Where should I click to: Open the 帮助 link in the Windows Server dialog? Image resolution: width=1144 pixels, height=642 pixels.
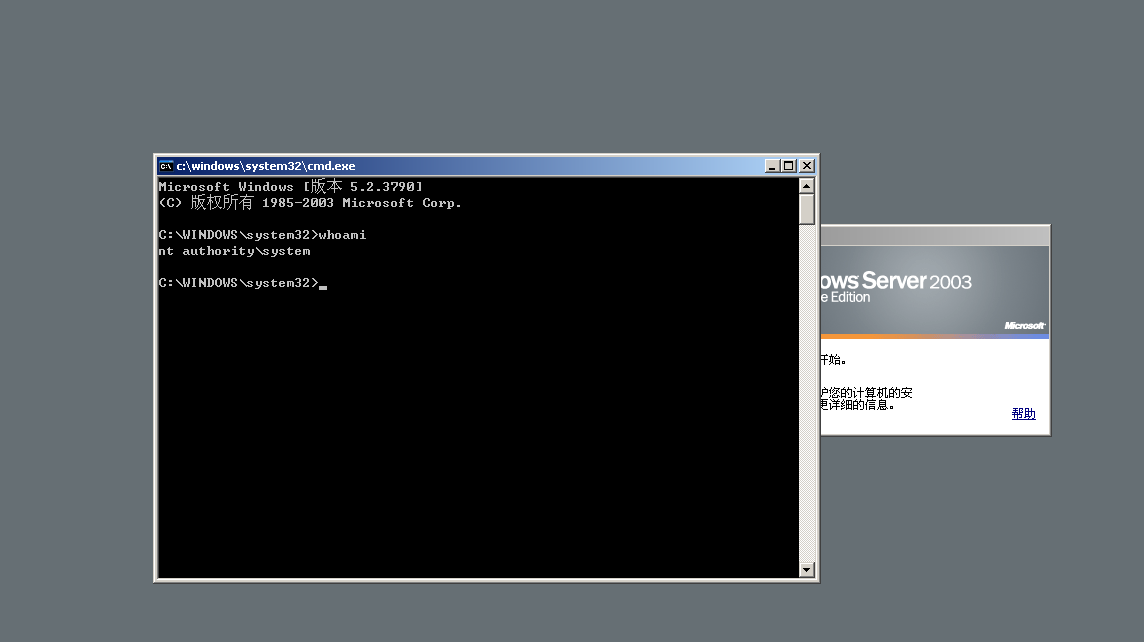click(1024, 414)
